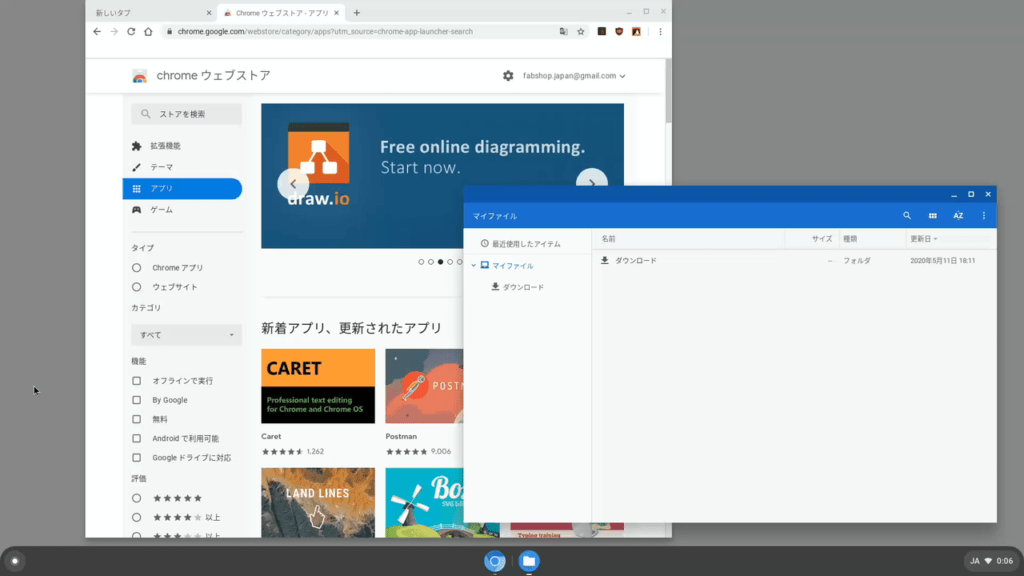Click the Chrome forward arrow
This screenshot has width=1024, height=576.
tap(114, 31)
